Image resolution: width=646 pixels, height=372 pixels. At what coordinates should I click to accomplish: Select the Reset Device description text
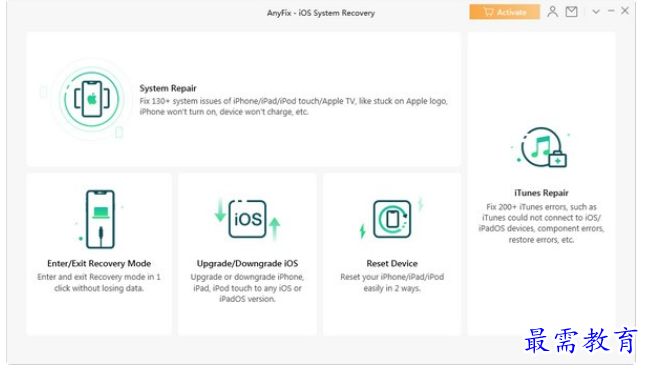(x=392, y=283)
